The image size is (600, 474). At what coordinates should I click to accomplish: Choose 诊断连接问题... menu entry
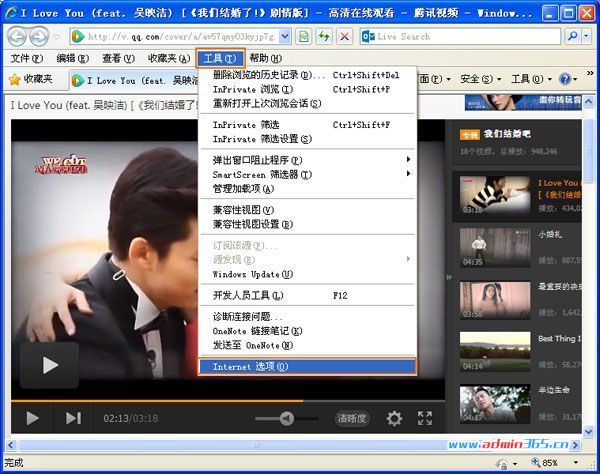pos(308,316)
